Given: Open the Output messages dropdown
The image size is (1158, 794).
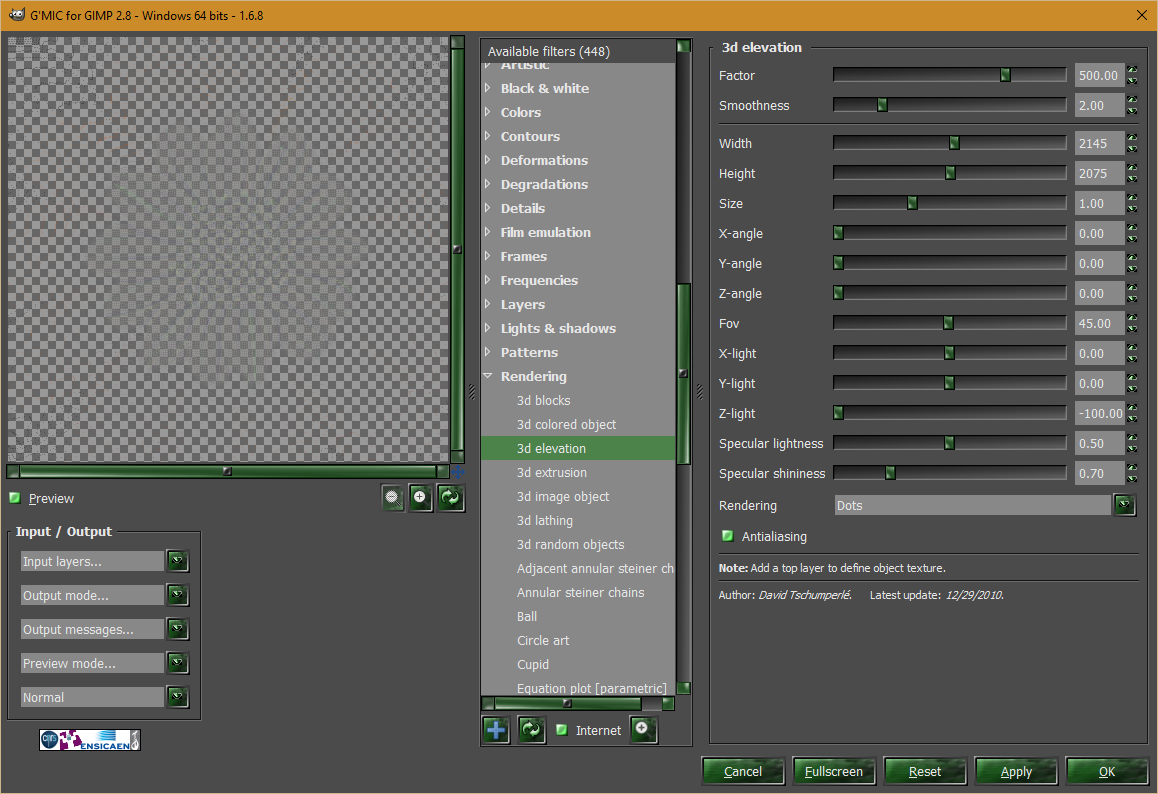Looking at the screenshot, I should 177,629.
